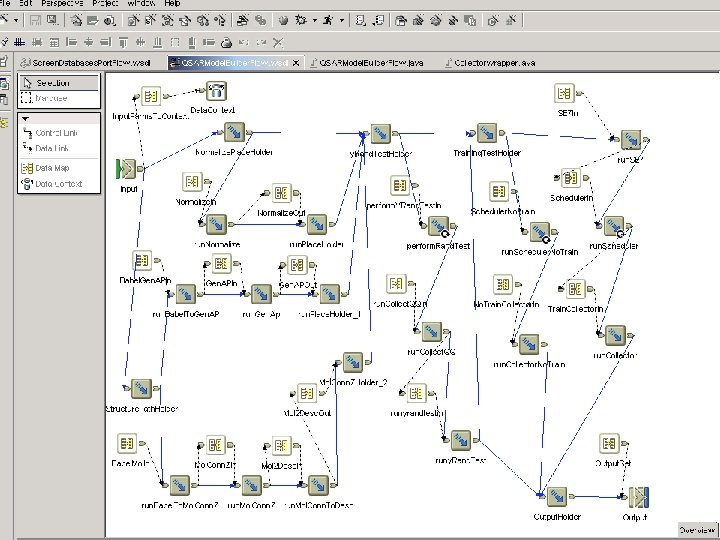Select the GenAPIn data map node

(x=221, y=264)
